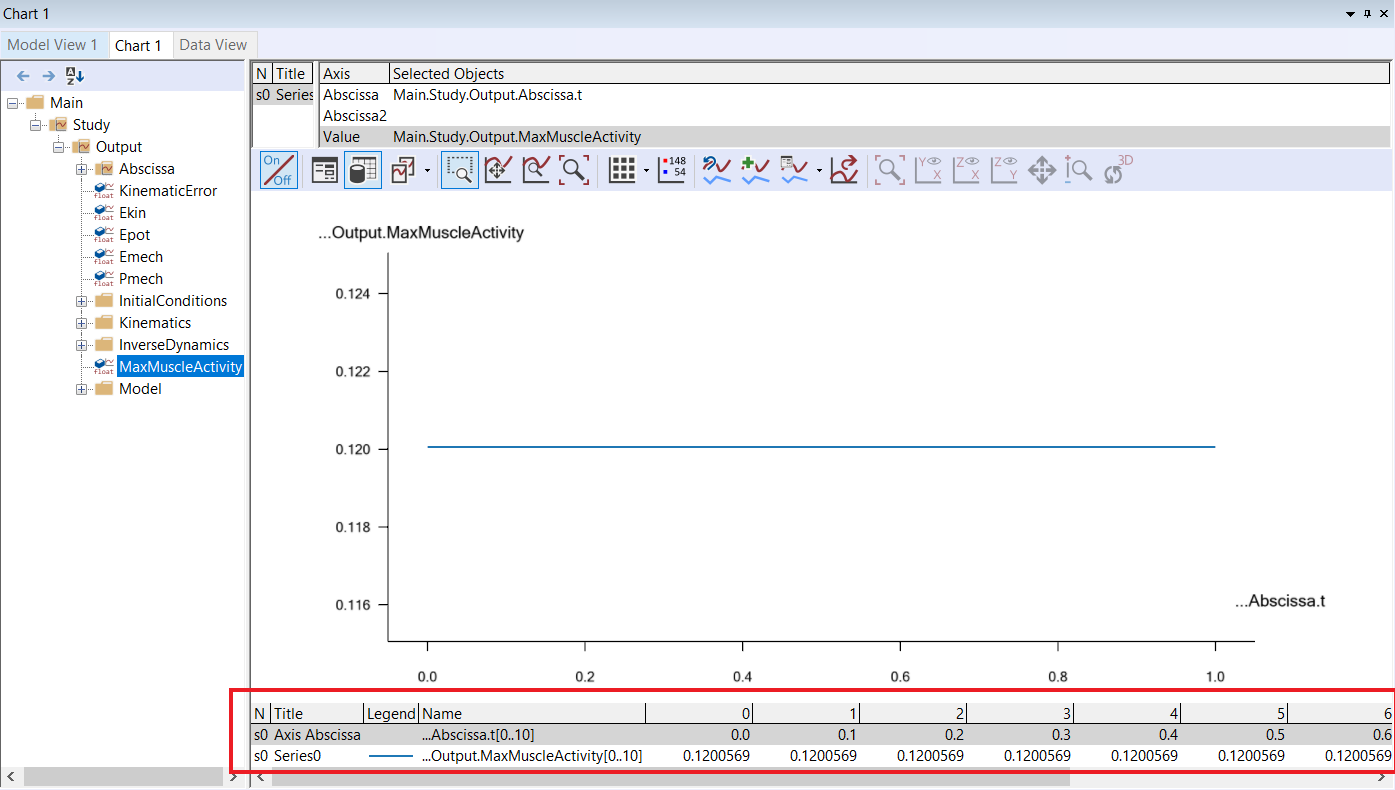Viewport: 1395px width, 790px height.
Task: Click the replace series icon with blue arrow
Action: pos(717,170)
